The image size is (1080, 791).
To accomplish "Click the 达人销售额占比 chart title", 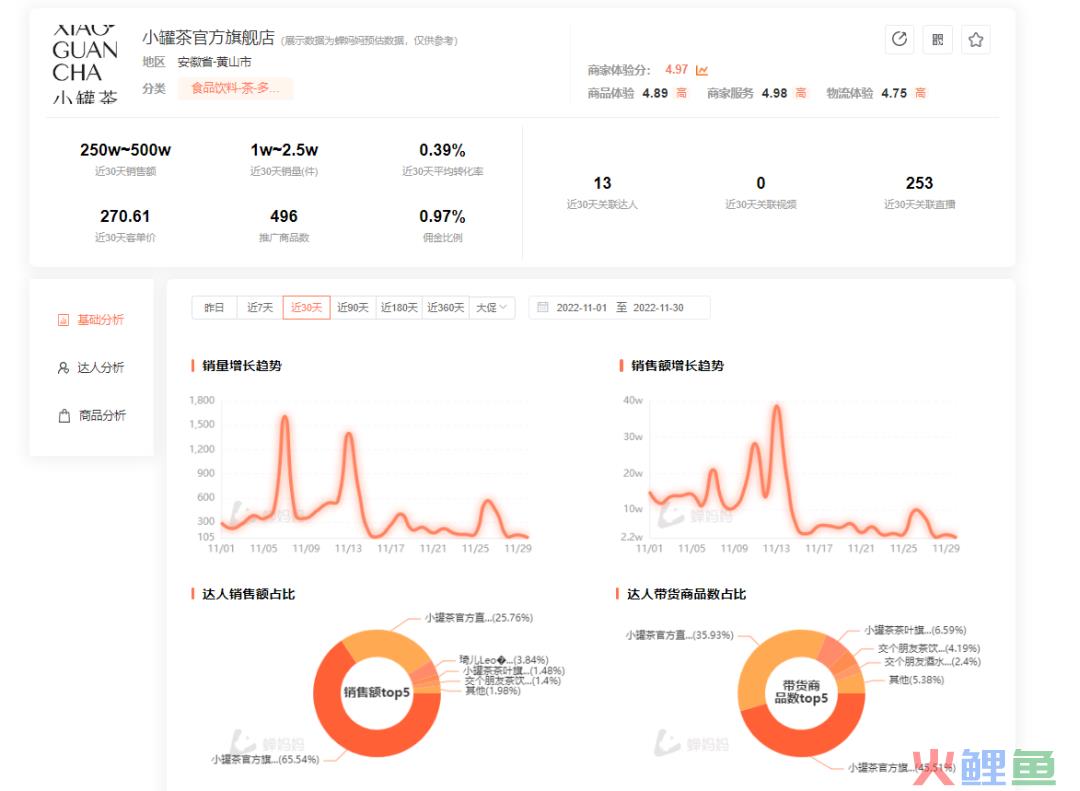I will click(249, 594).
